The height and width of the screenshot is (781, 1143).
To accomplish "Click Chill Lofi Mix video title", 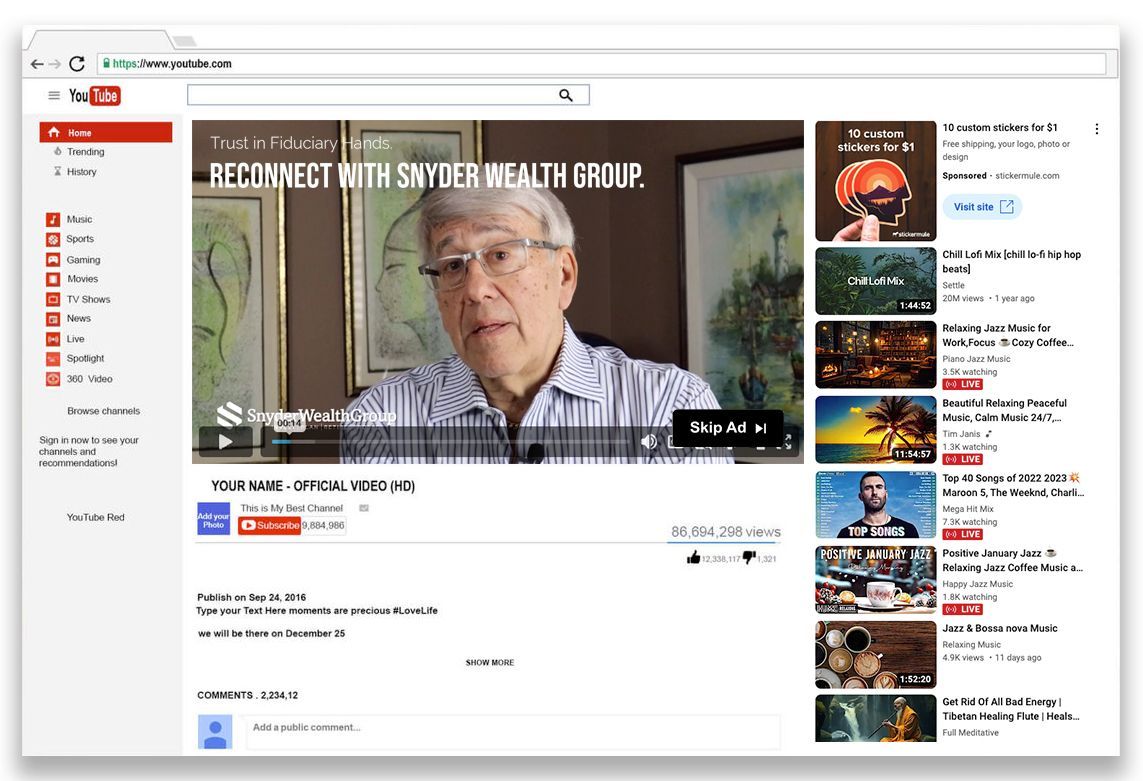I will coord(1011,261).
